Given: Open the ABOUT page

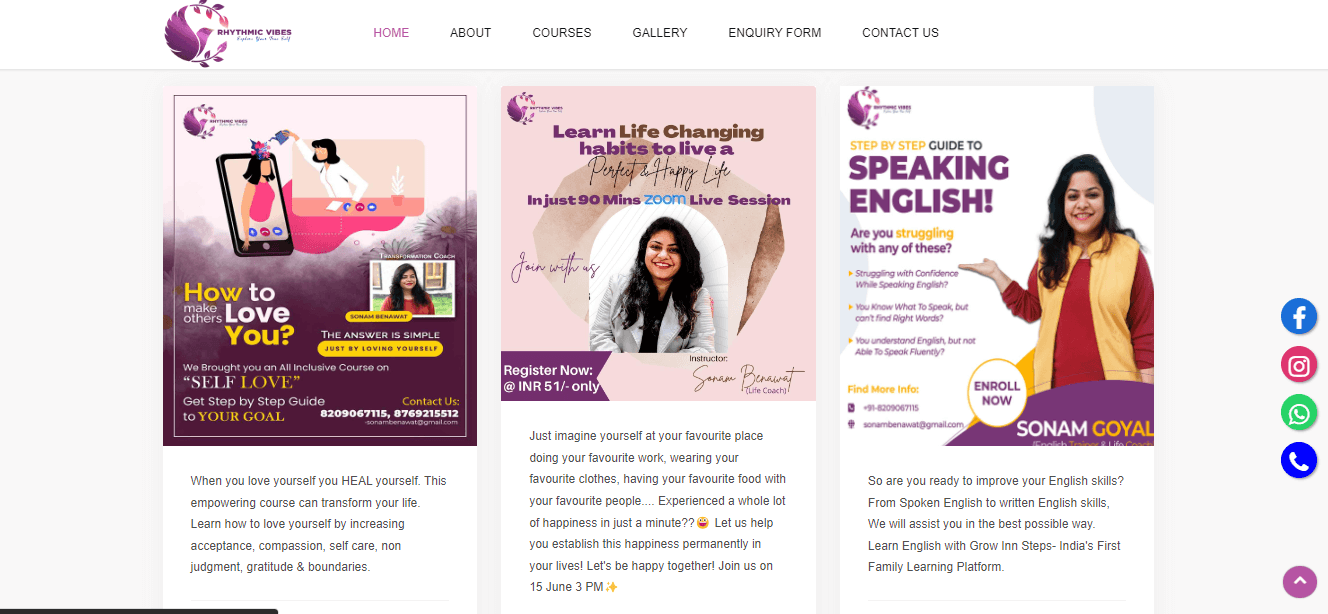Looking at the screenshot, I should (x=470, y=33).
